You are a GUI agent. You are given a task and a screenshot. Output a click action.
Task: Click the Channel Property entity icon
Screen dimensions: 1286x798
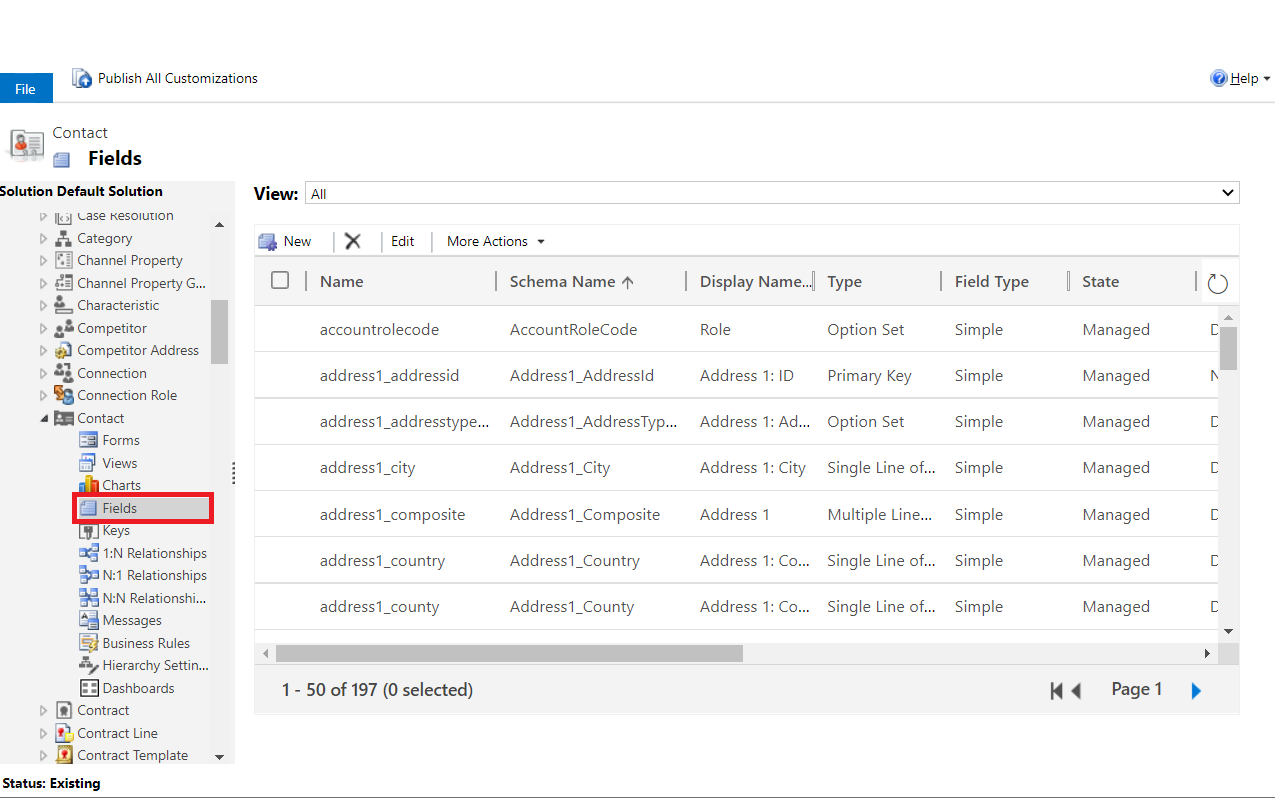[63, 260]
